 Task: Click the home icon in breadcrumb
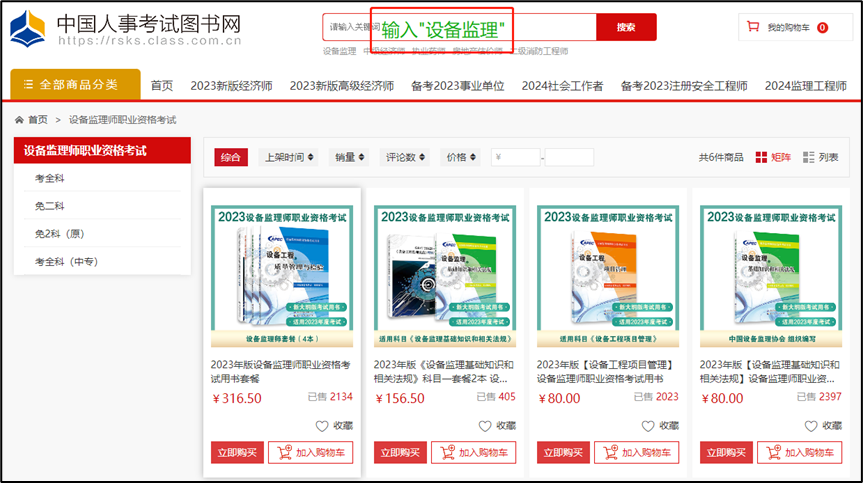[20, 120]
